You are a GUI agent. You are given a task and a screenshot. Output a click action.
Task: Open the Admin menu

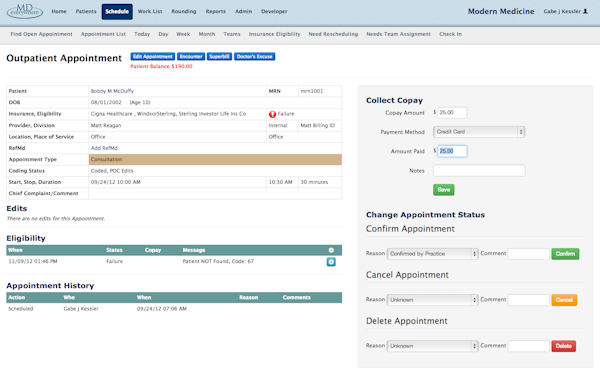[x=244, y=11]
